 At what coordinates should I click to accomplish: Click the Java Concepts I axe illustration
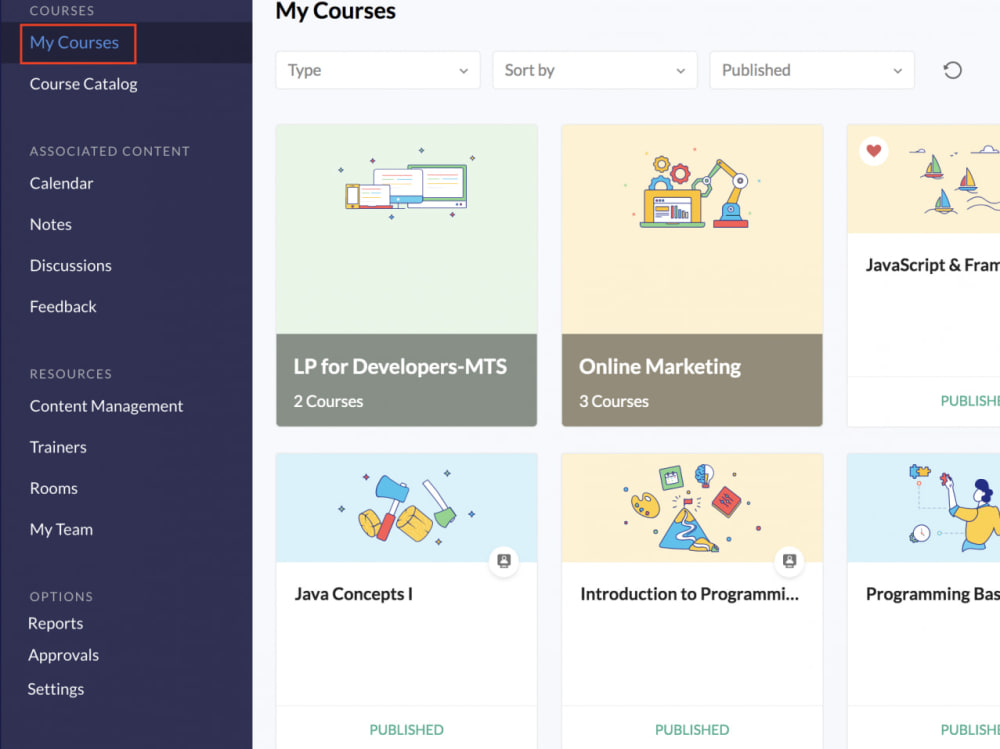click(407, 508)
